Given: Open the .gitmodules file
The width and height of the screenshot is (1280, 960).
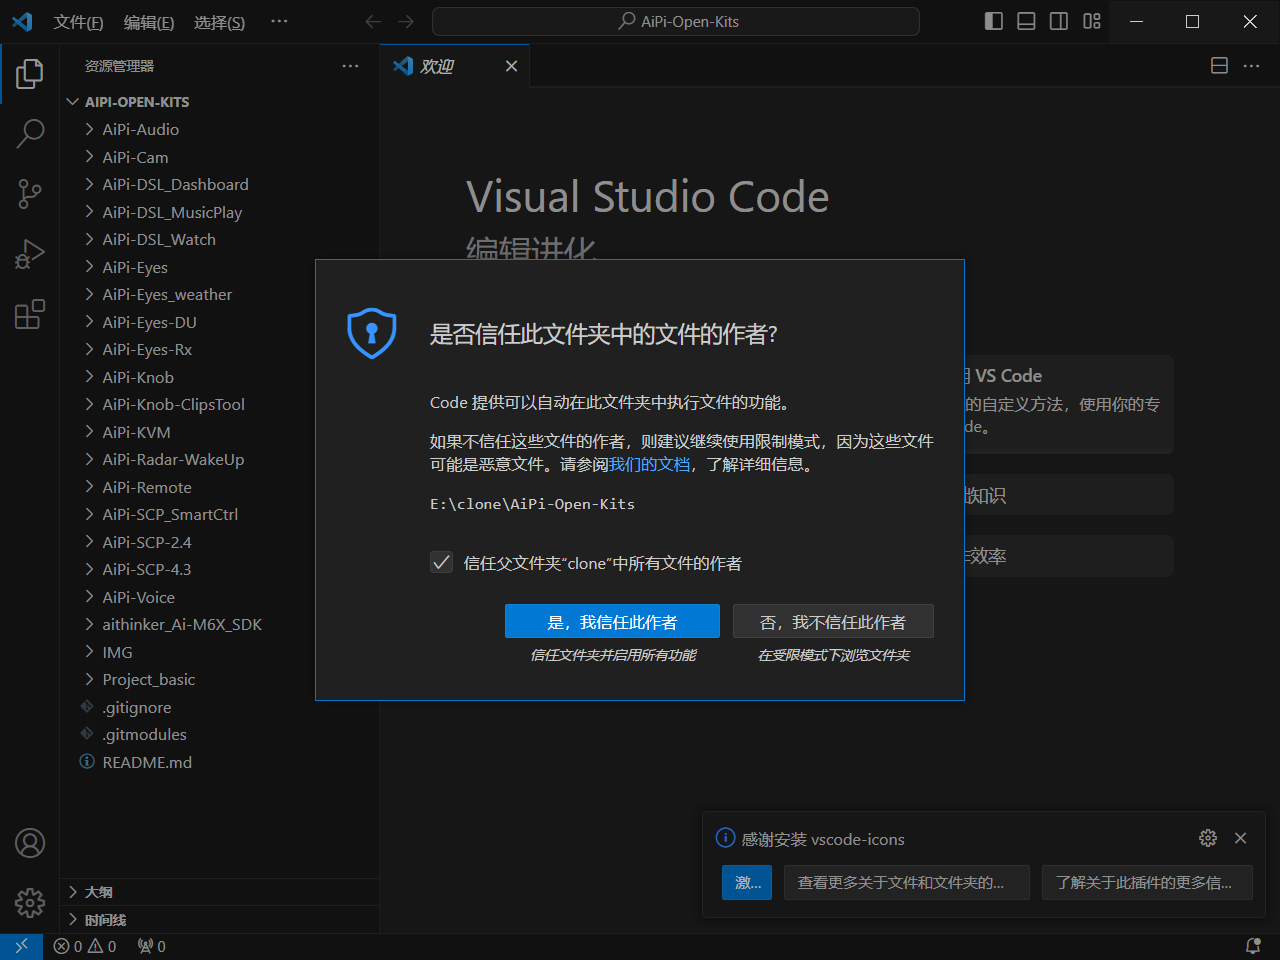Looking at the screenshot, I should [x=219, y=734].
